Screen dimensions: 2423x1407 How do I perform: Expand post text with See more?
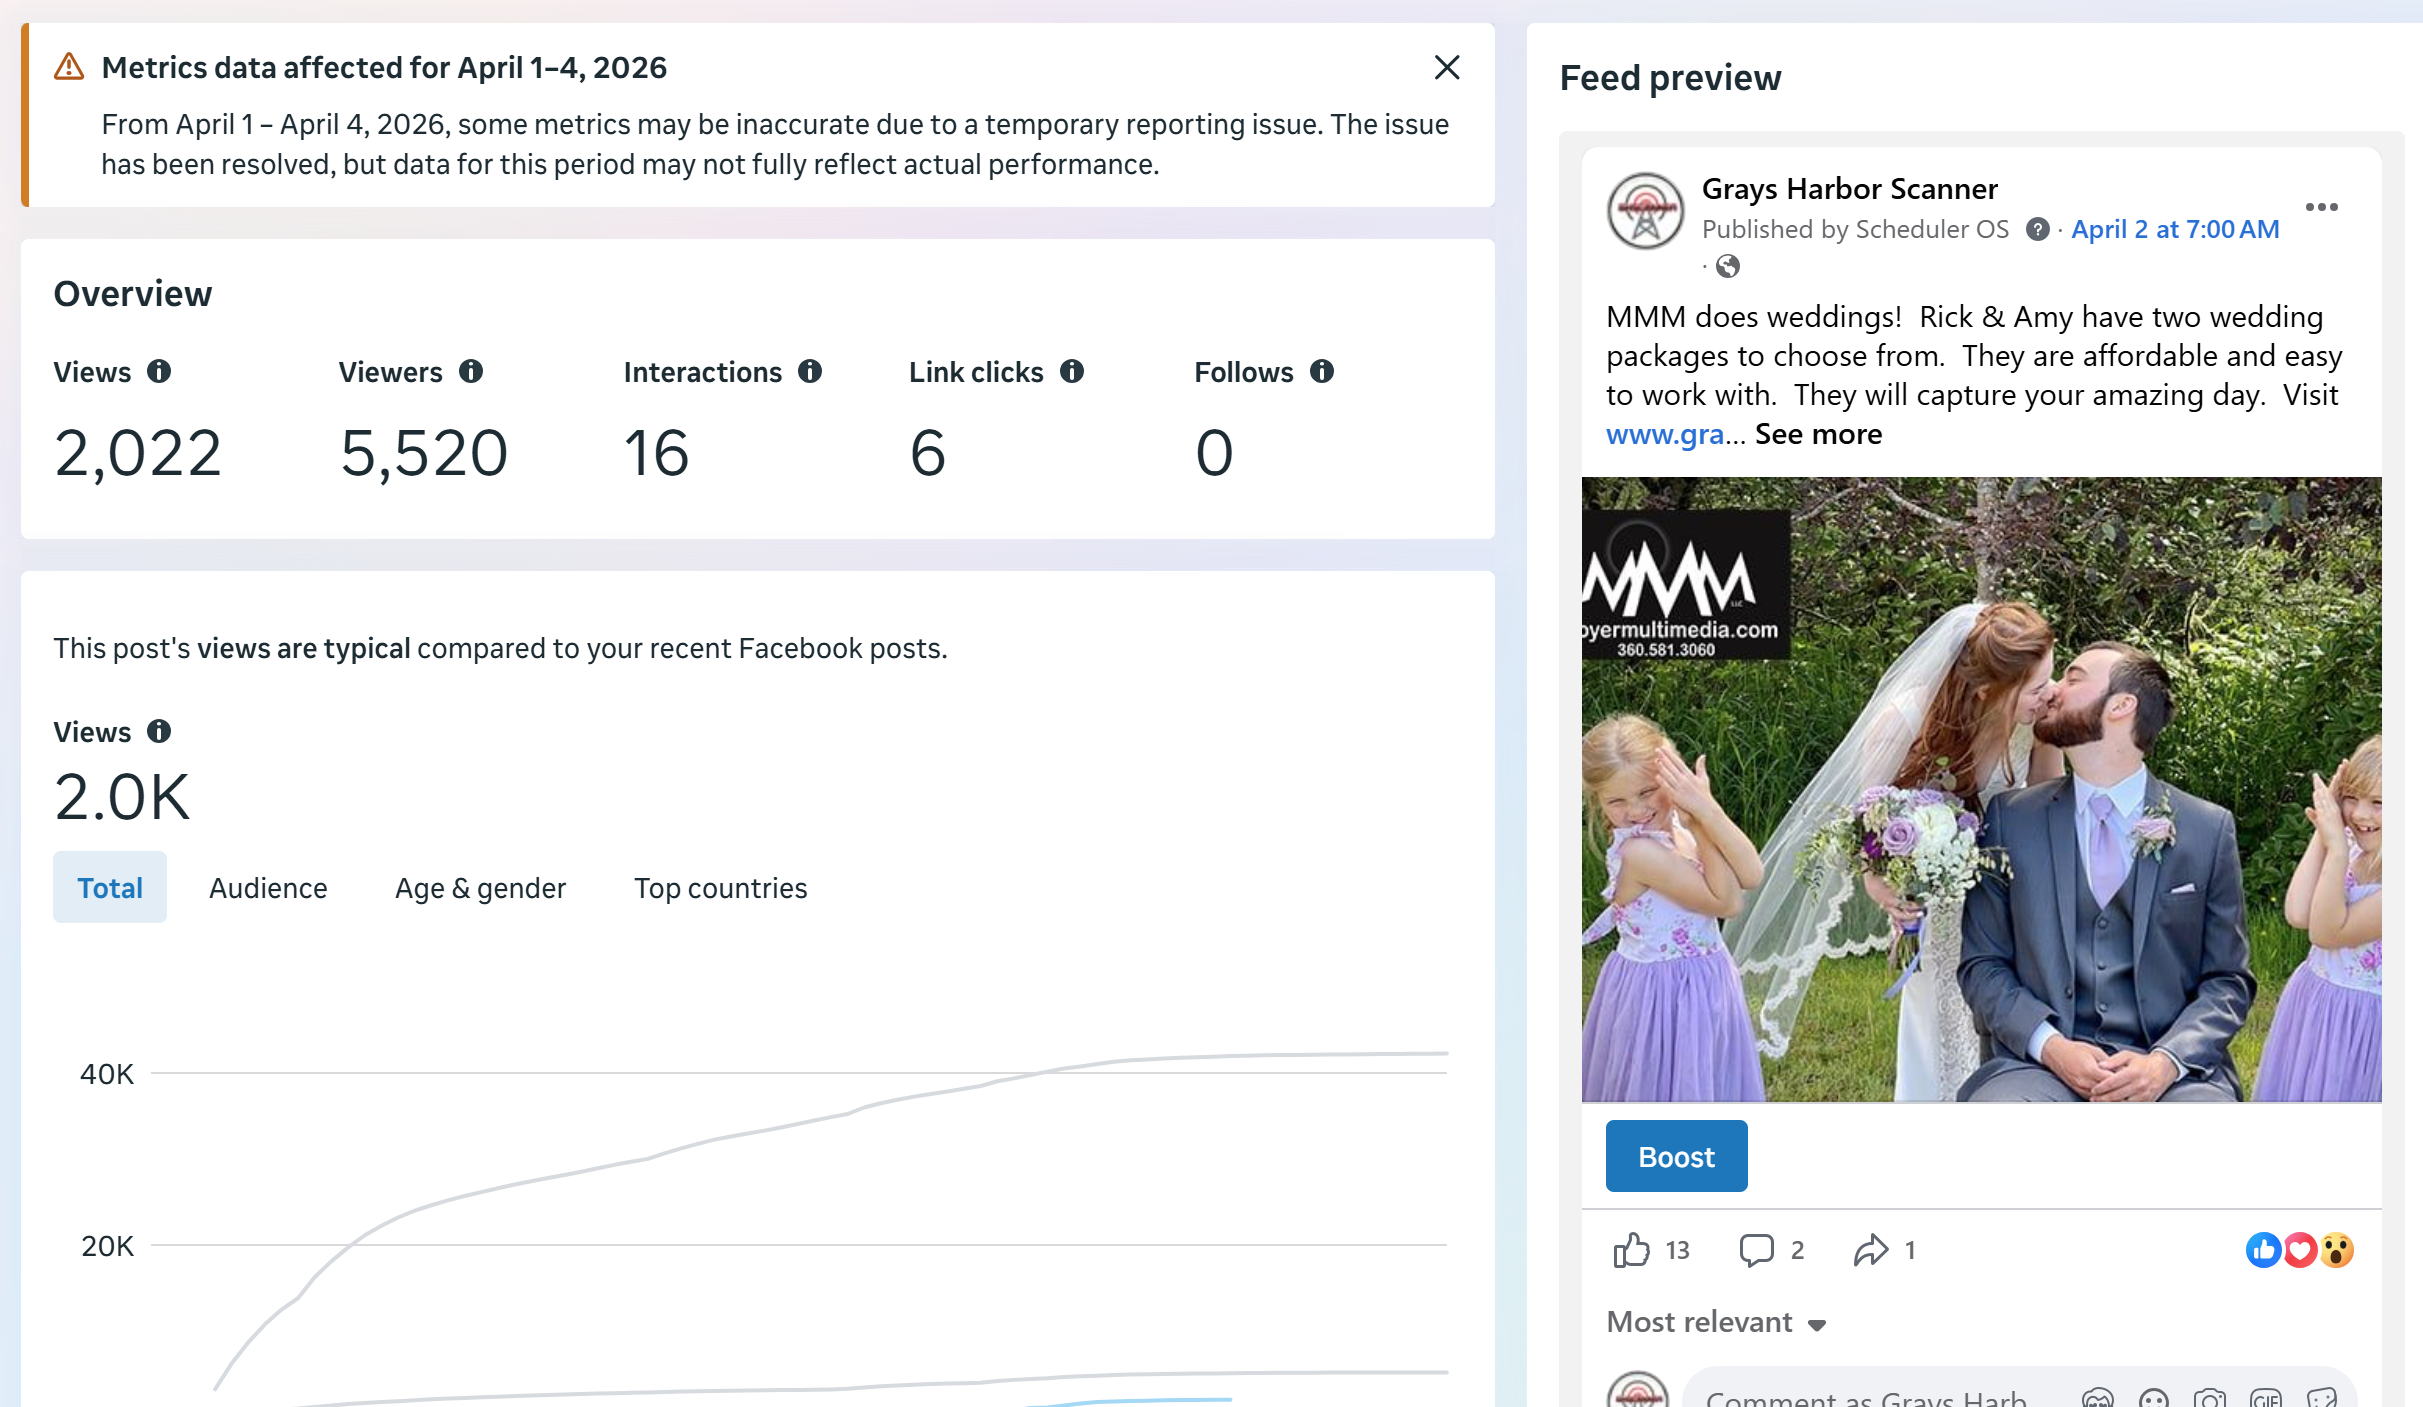tap(1818, 434)
